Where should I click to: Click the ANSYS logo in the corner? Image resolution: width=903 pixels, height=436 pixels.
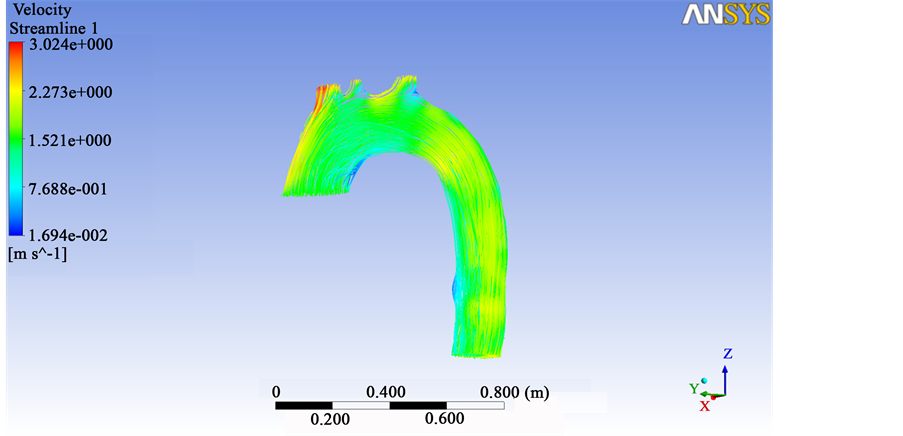[x=726, y=14]
